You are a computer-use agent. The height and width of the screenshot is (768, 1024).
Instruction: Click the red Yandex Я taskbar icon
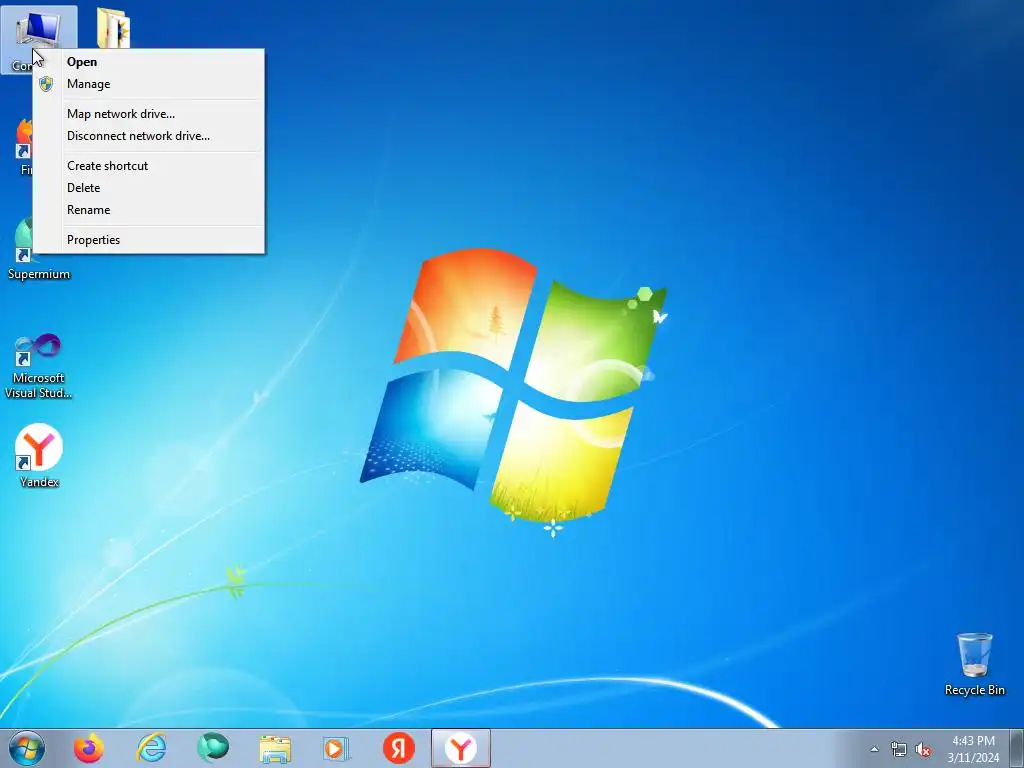point(398,748)
